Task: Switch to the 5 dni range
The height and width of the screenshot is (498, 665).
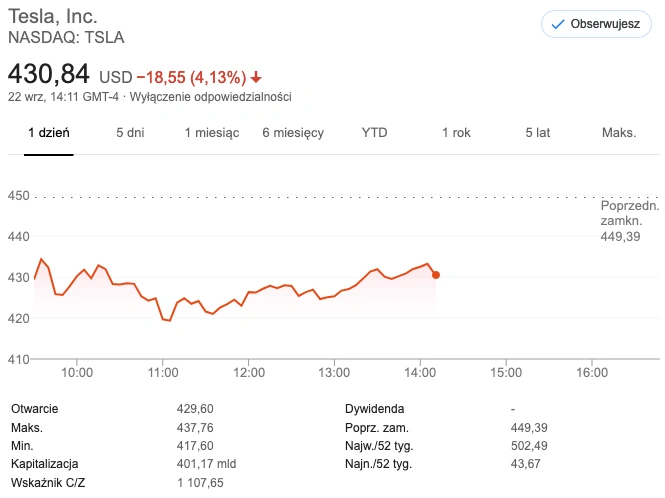Action: point(130,133)
